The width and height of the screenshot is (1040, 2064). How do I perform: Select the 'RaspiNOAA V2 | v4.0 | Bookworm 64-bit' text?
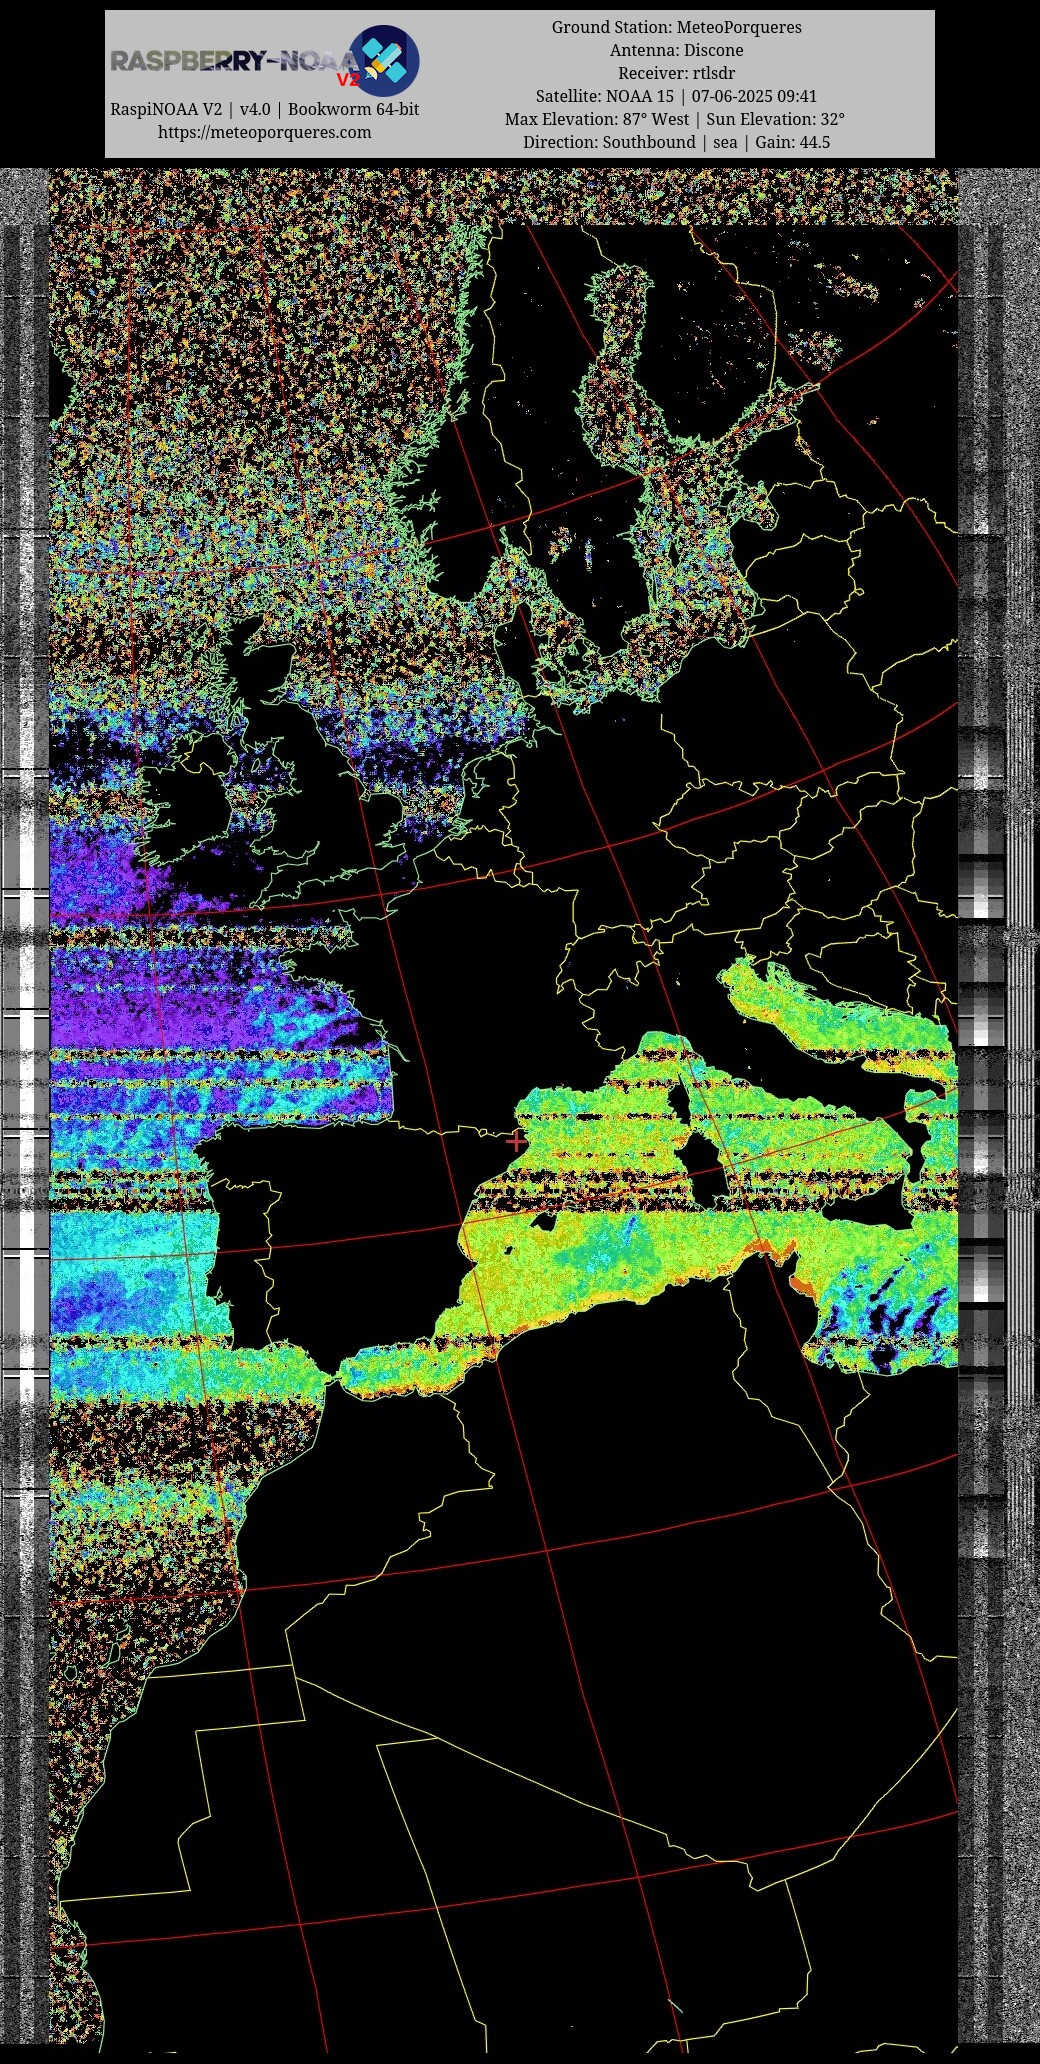(x=264, y=109)
